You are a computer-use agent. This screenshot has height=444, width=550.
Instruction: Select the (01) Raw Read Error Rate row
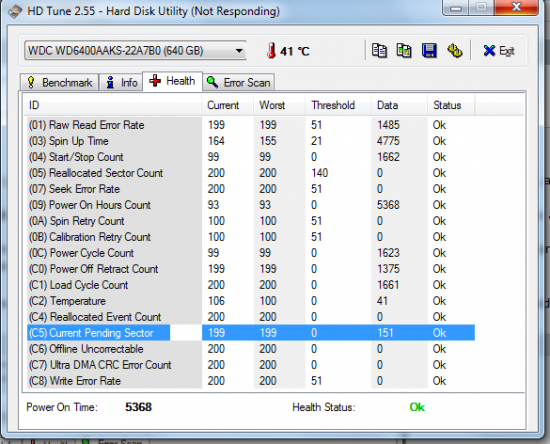(251, 125)
